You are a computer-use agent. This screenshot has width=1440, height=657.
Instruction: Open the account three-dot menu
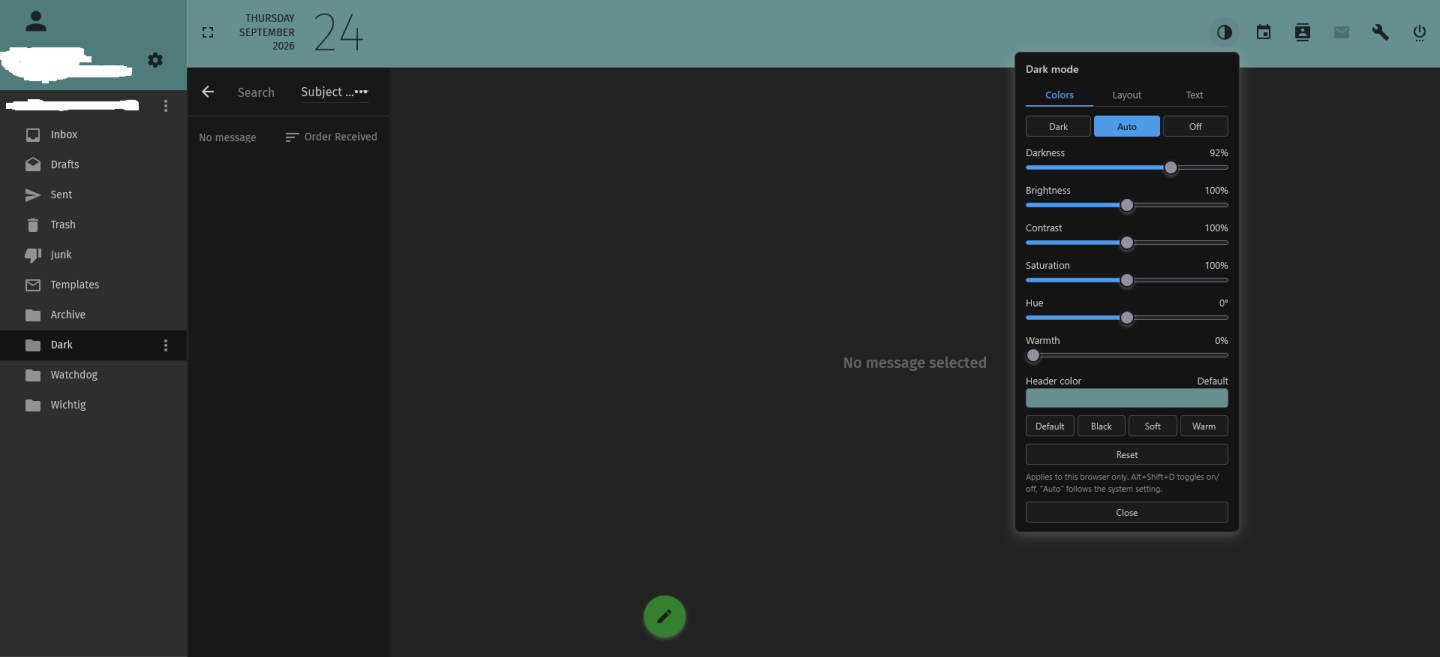[x=166, y=105]
